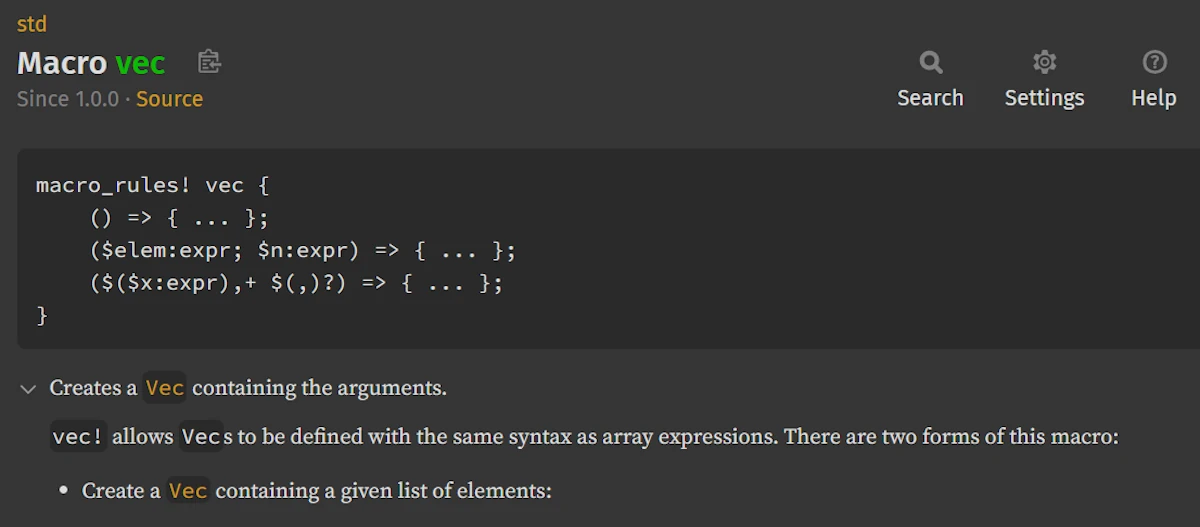Click the empty '() => { ... };' rule line
Screen dimensions: 1200x527
[179, 218]
